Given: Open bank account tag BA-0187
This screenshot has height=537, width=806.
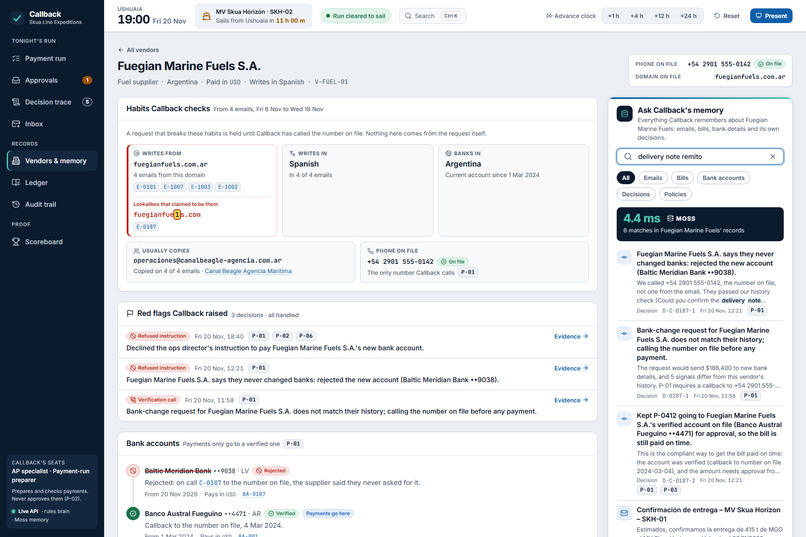Looking at the screenshot, I should pos(254,494).
